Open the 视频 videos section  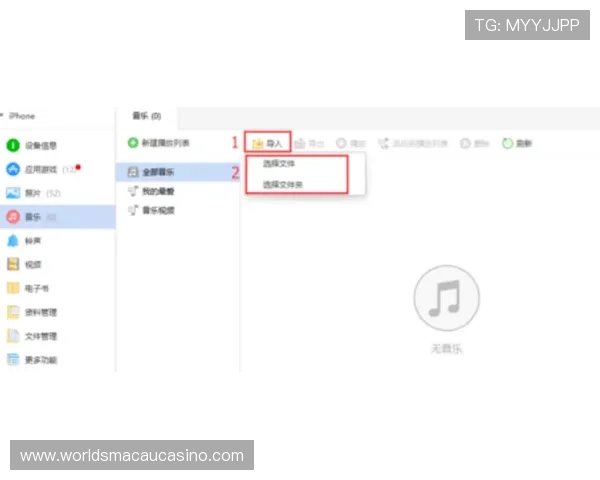(x=24, y=264)
